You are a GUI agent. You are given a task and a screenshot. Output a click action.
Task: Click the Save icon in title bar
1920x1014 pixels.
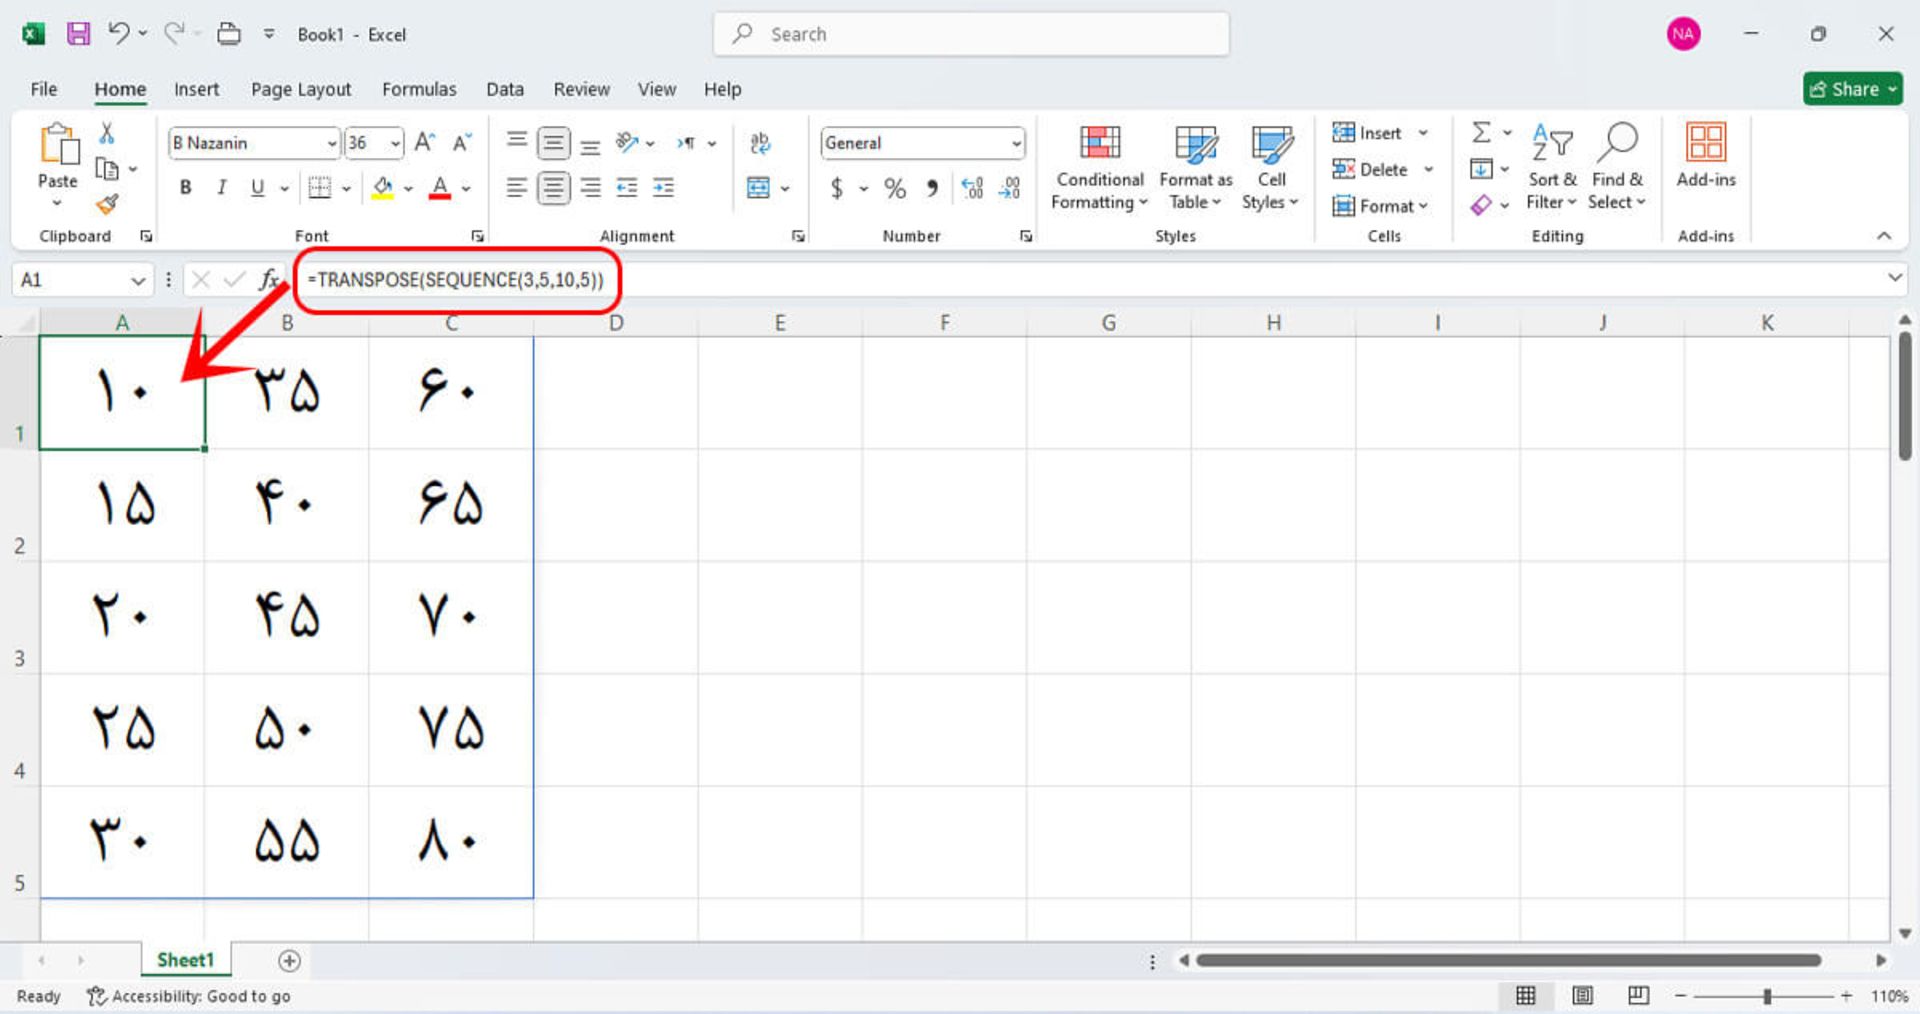(x=78, y=34)
